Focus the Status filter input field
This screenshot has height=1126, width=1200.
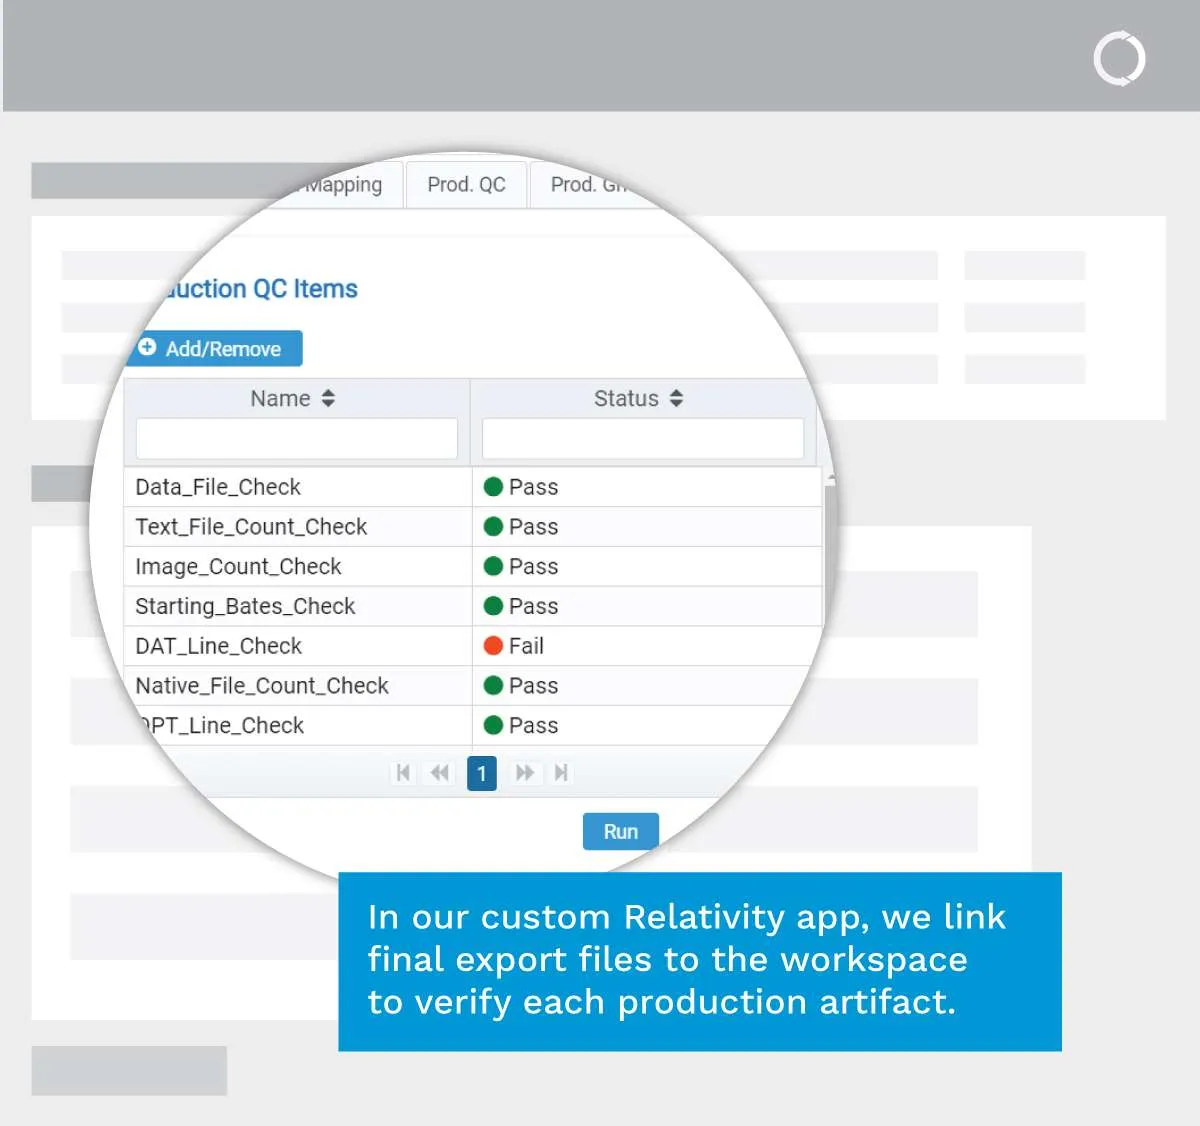[x=642, y=439]
